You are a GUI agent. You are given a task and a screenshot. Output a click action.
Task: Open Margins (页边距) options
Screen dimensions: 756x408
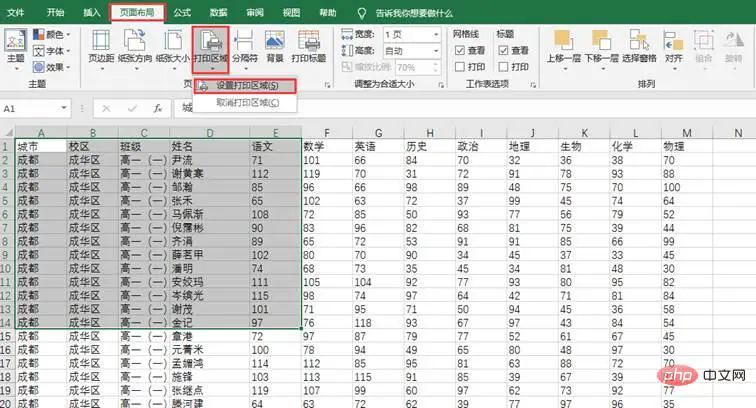click(101, 48)
